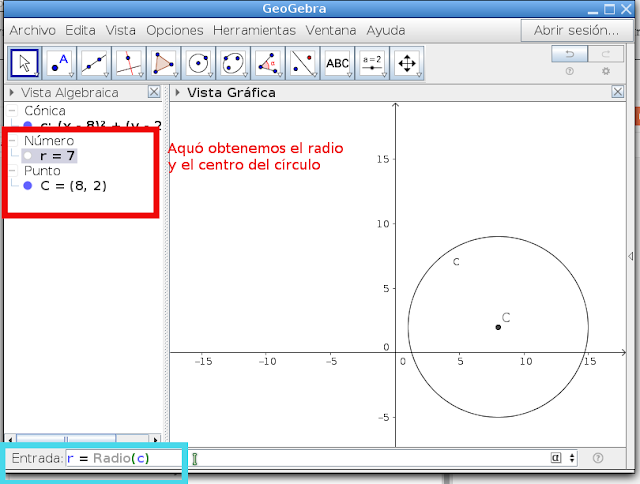Select the New Point tool

60,63
